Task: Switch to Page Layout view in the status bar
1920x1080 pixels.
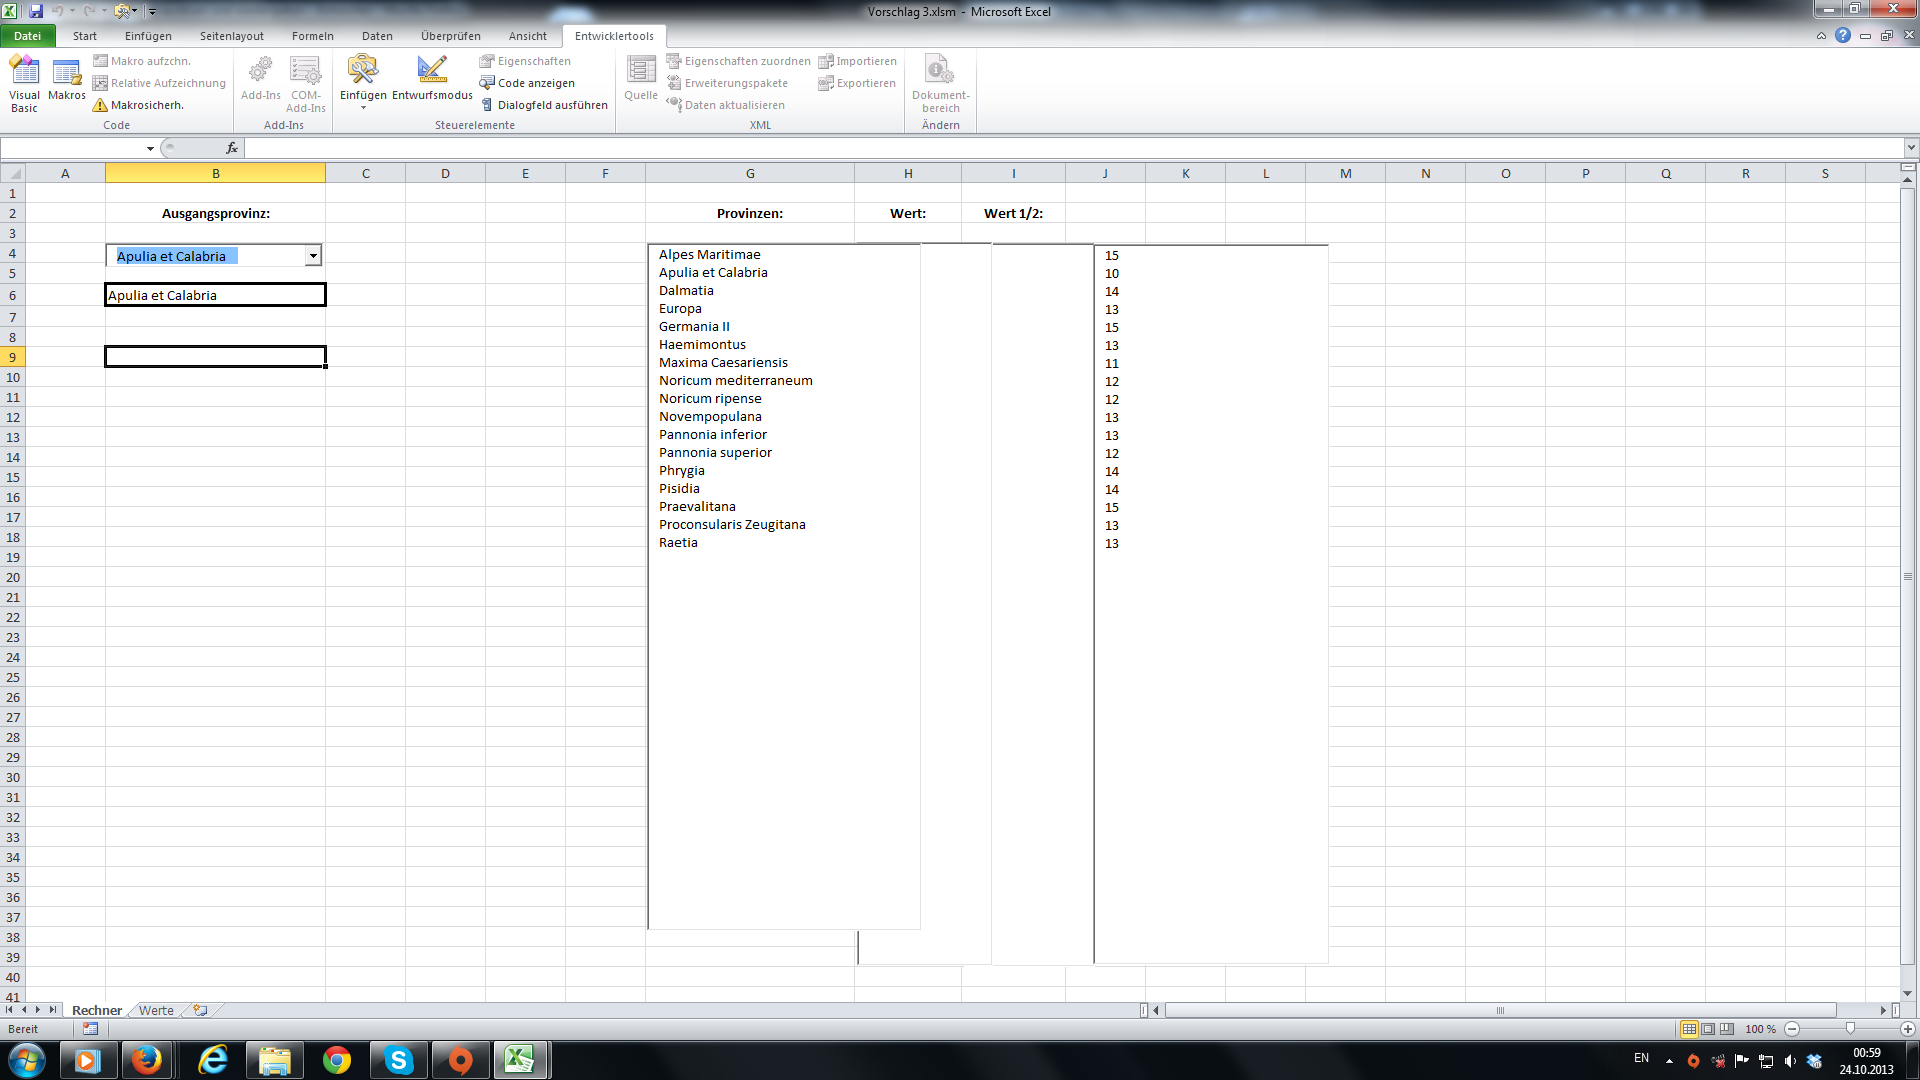Action: (x=1708, y=1029)
